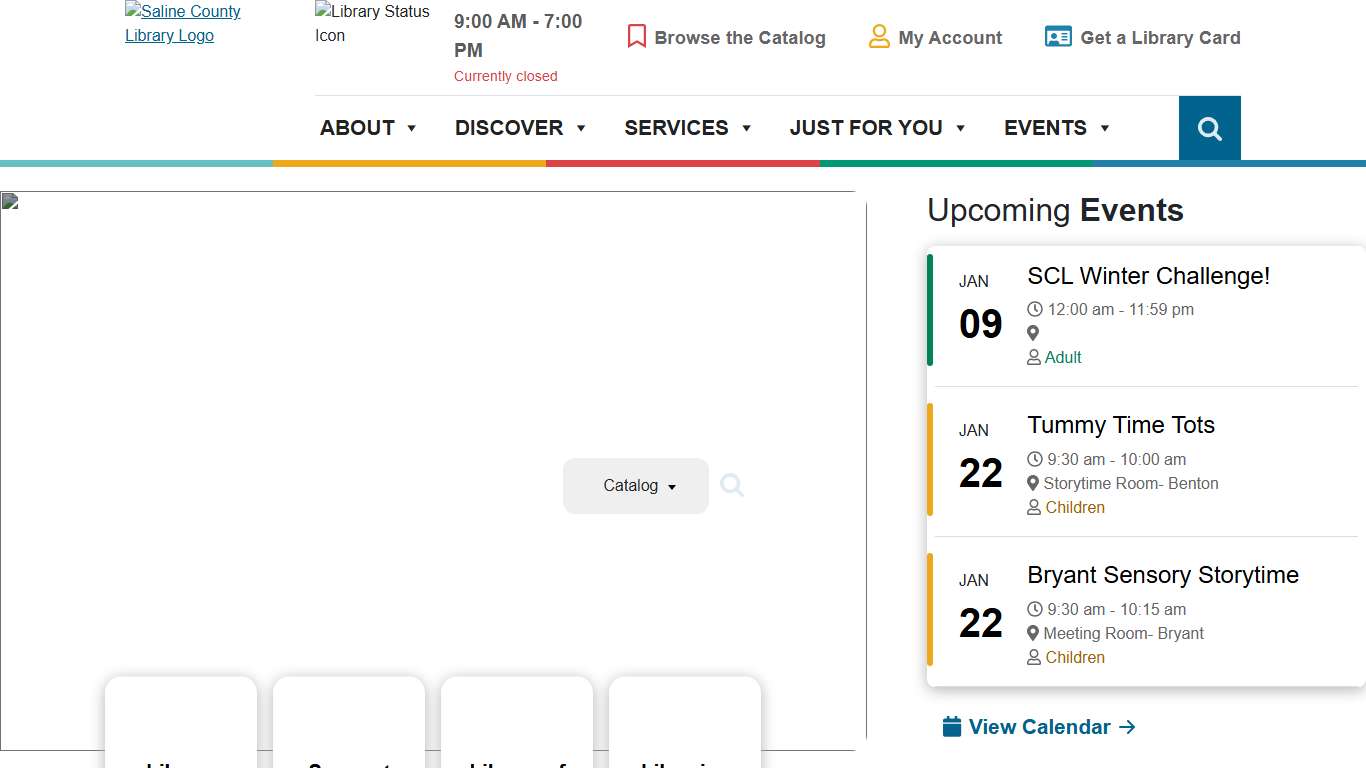Open the SCL Winter Challenge event

click(x=1148, y=276)
